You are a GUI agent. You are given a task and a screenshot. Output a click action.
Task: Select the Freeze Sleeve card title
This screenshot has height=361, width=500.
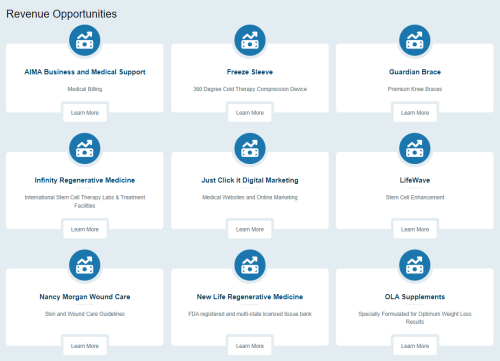(250, 72)
